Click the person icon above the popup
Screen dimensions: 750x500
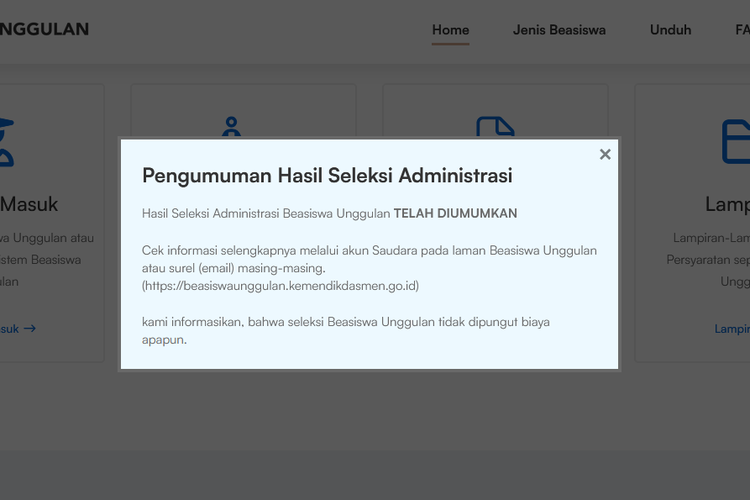[232, 126]
